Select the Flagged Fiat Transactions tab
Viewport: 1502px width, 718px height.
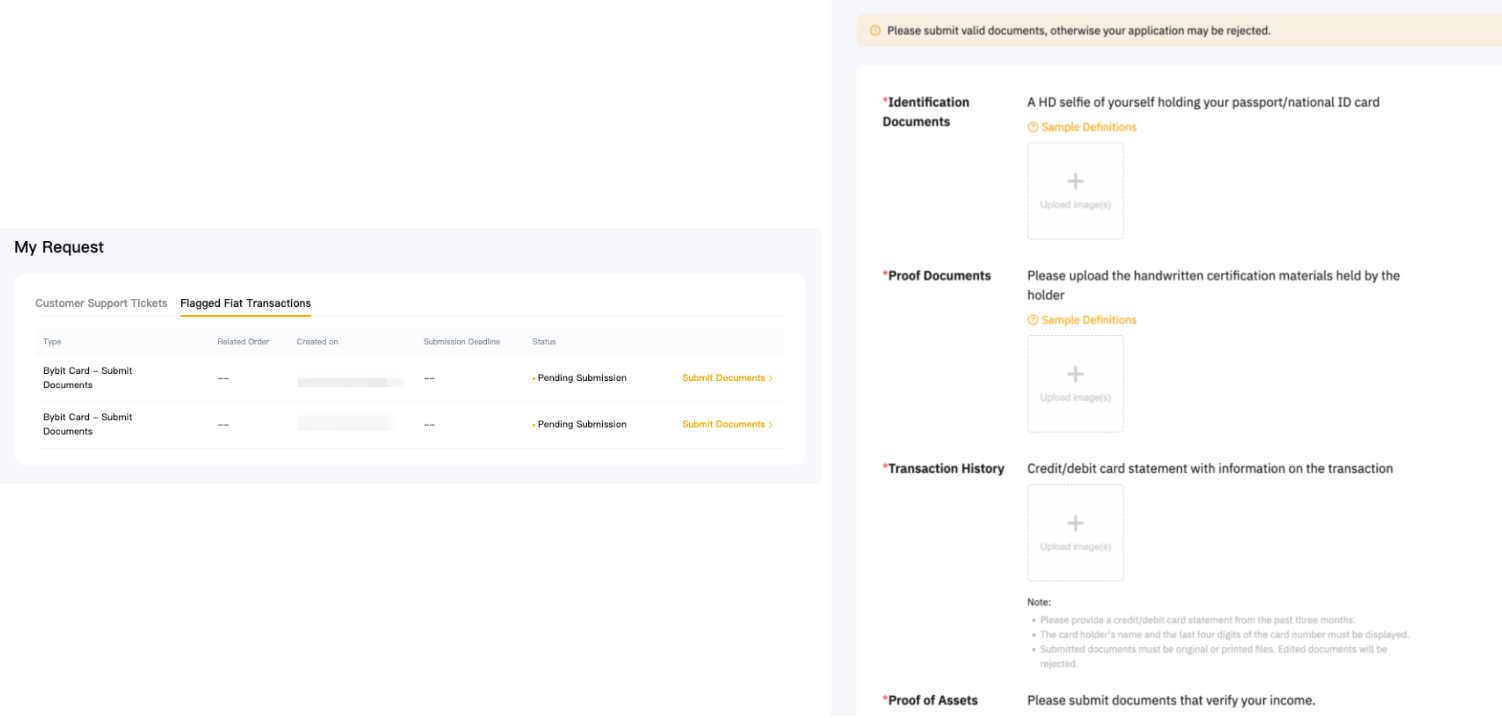point(245,303)
